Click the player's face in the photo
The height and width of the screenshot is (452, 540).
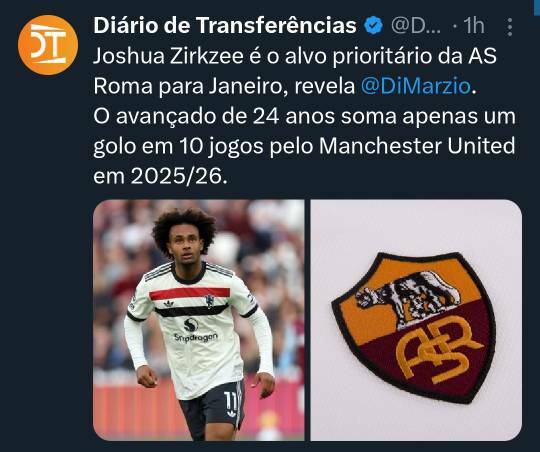[184, 247]
